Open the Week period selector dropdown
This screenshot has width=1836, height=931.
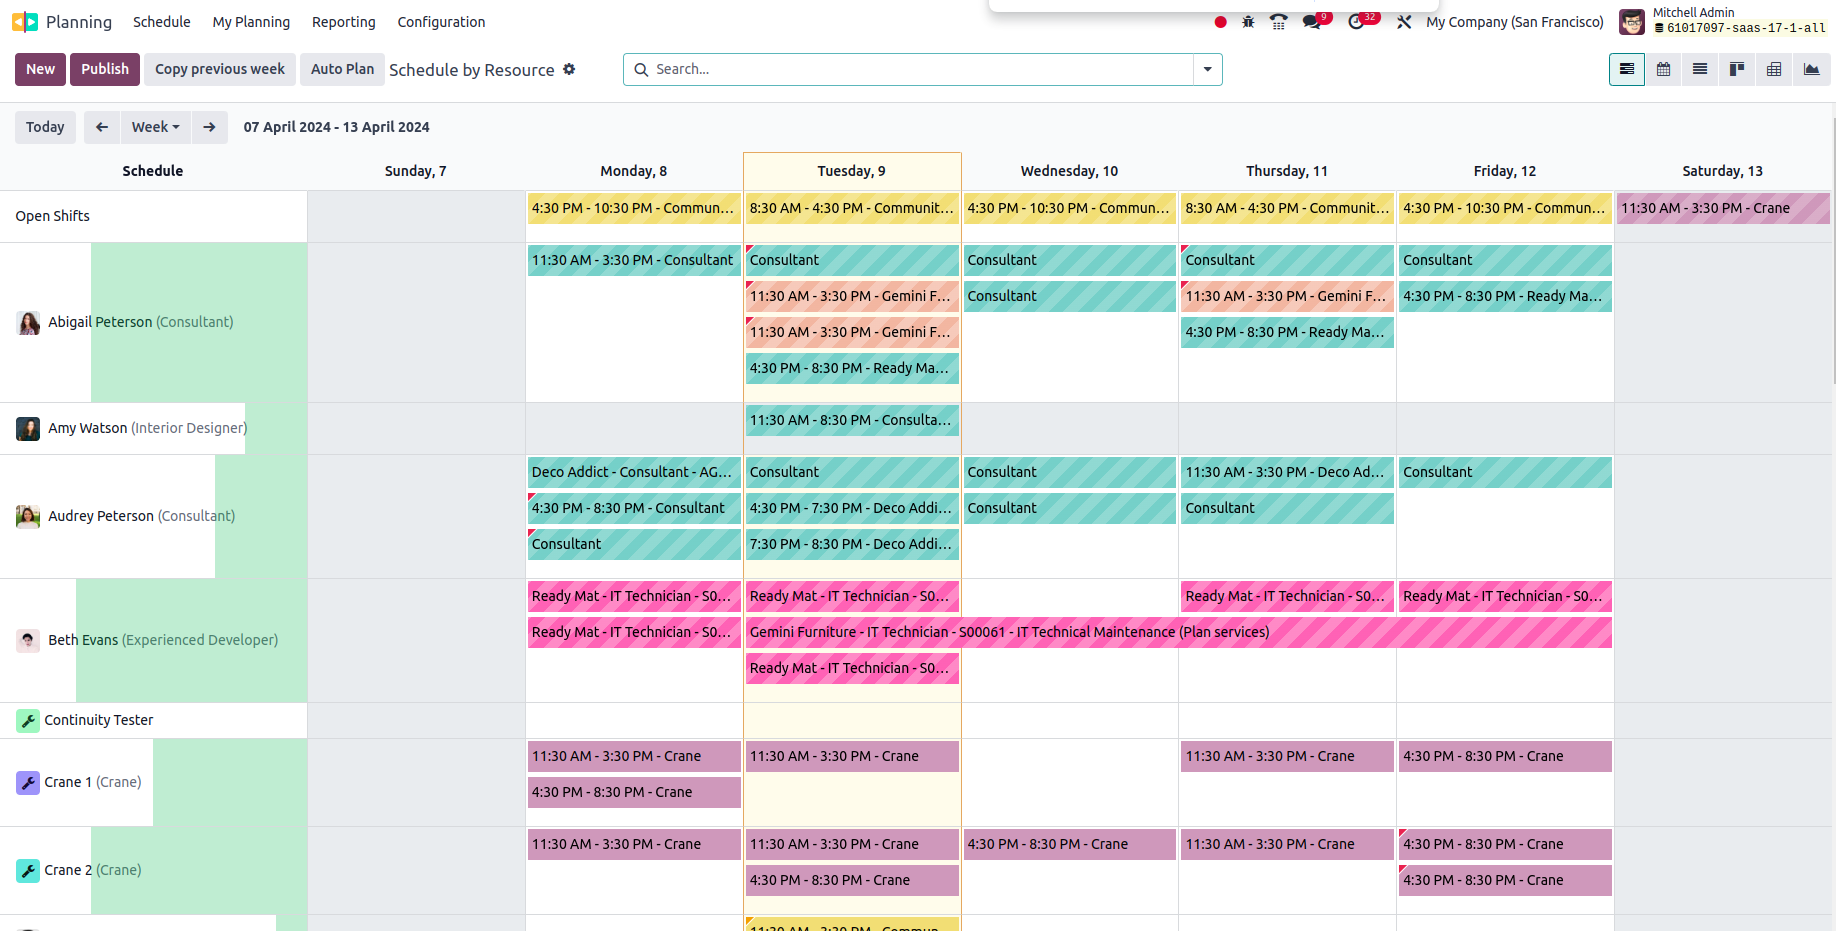coord(155,127)
